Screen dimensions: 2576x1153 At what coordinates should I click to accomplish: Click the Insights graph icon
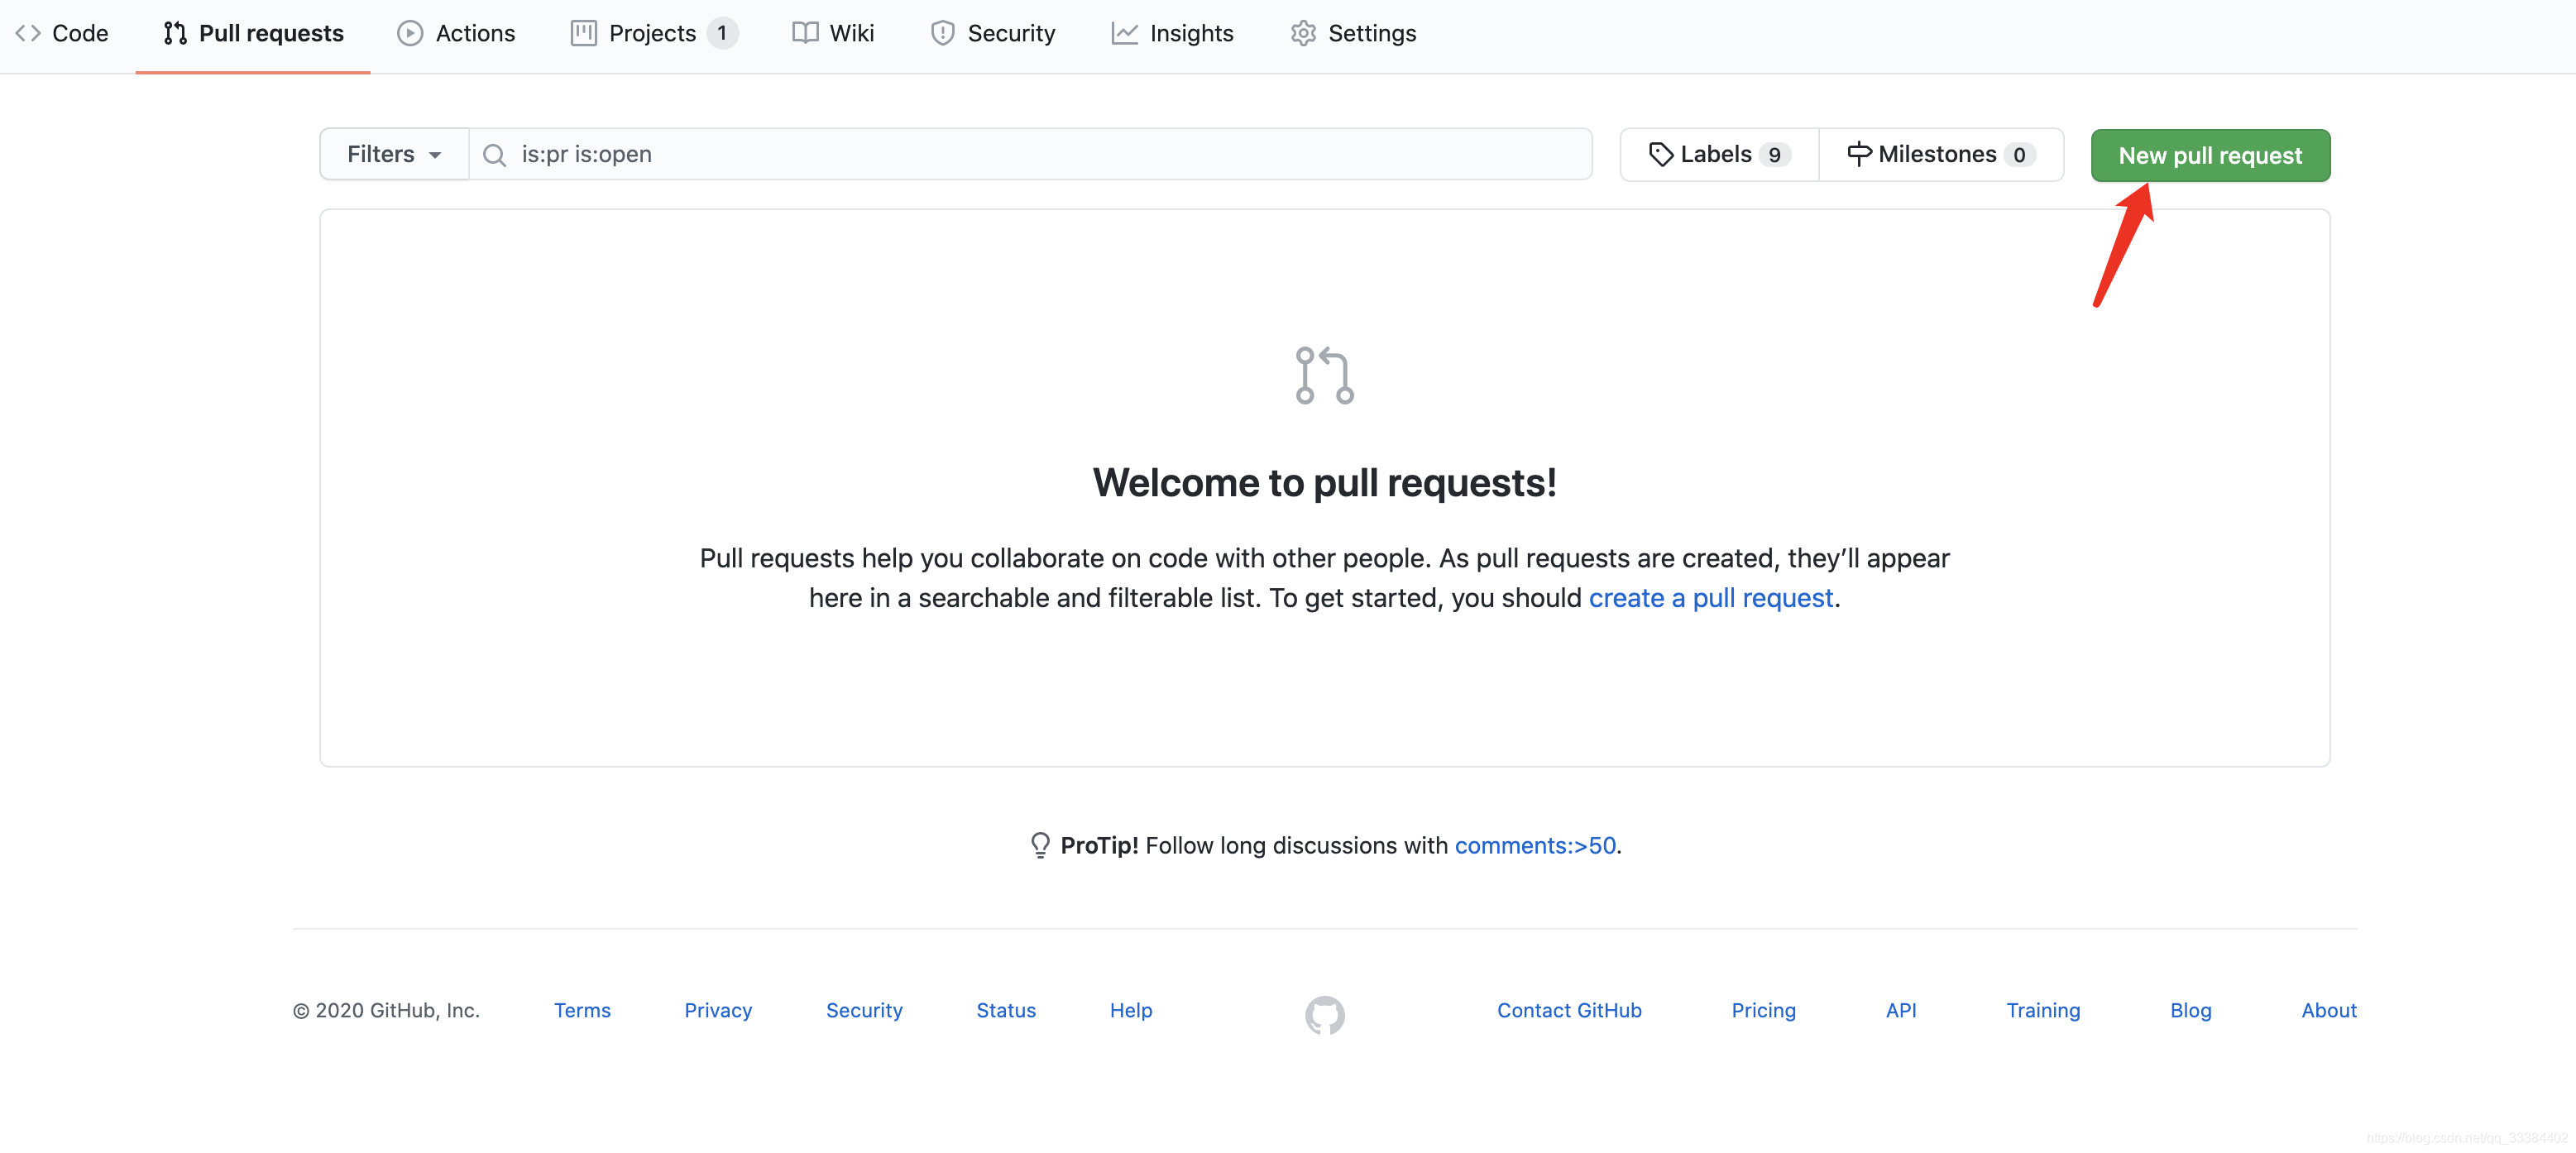tap(1124, 33)
